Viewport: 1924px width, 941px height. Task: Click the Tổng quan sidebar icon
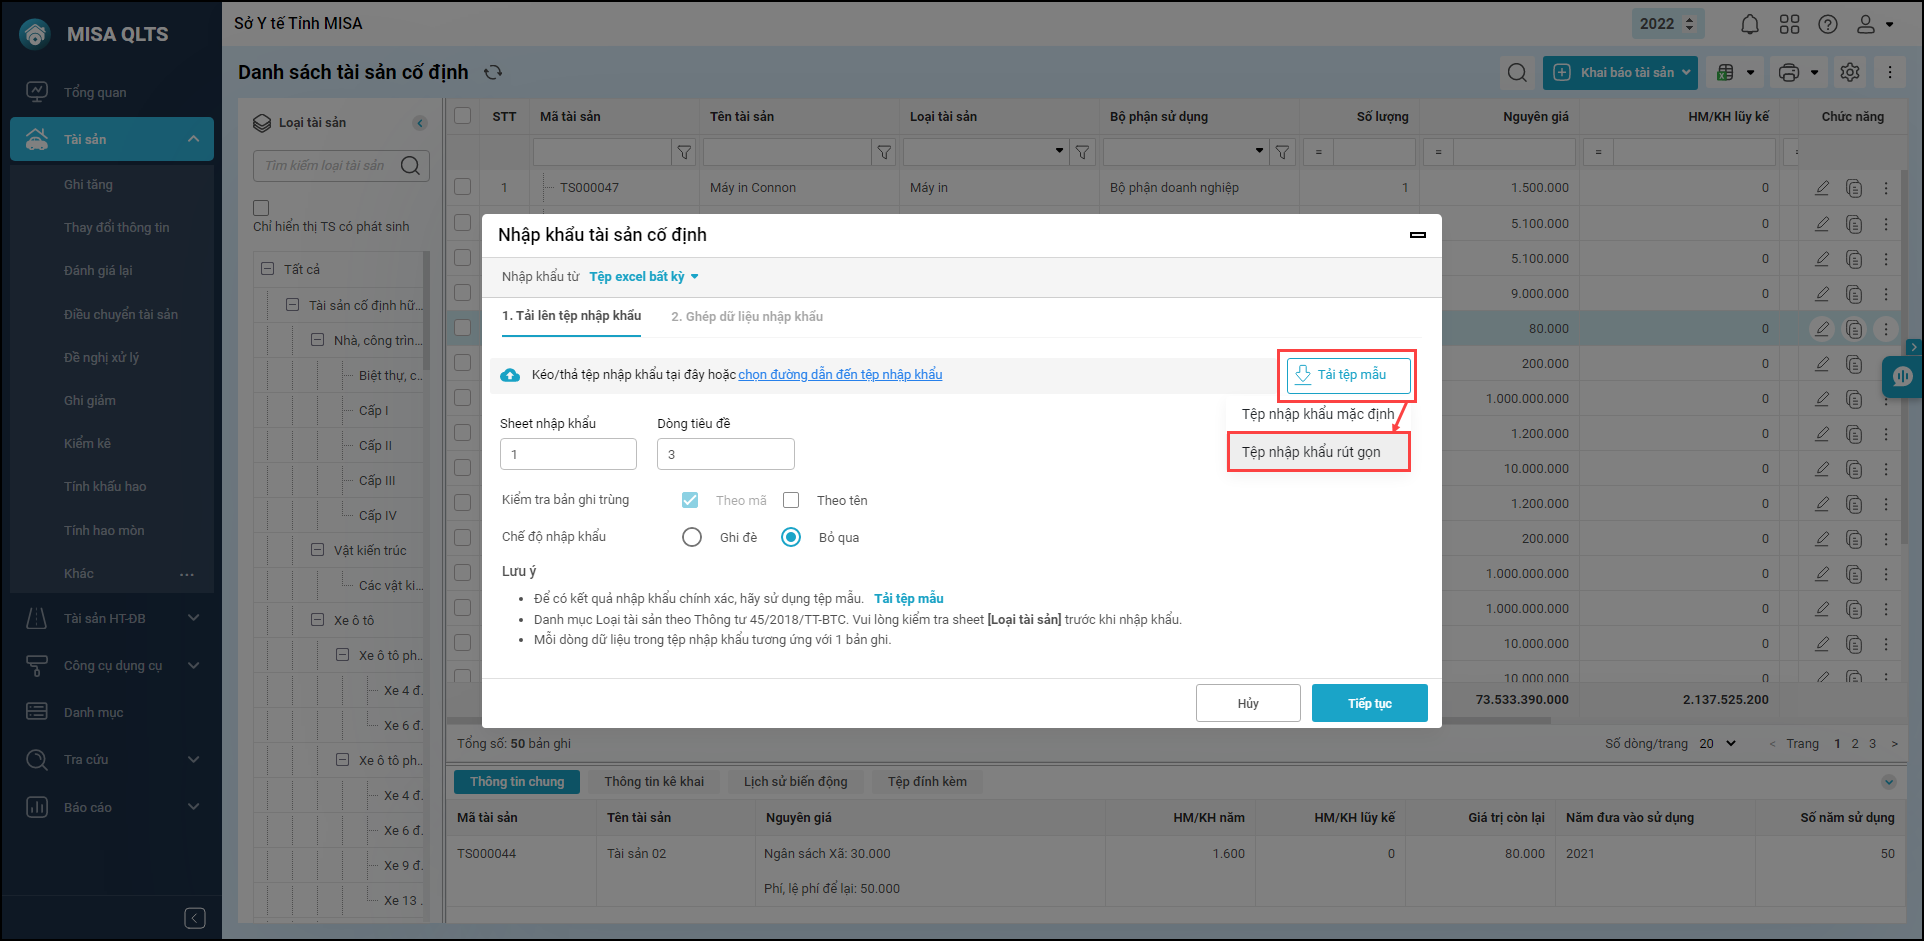[x=37, y=92]
